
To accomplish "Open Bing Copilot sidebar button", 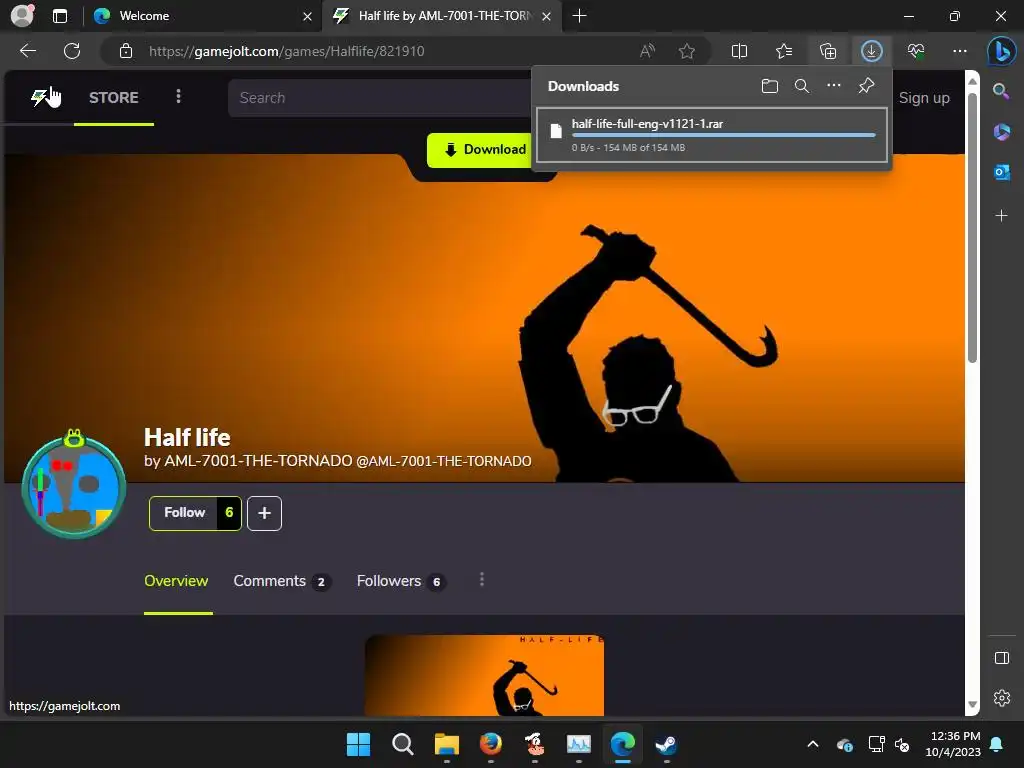I will pyautogui.click(x=1001, y=51).
